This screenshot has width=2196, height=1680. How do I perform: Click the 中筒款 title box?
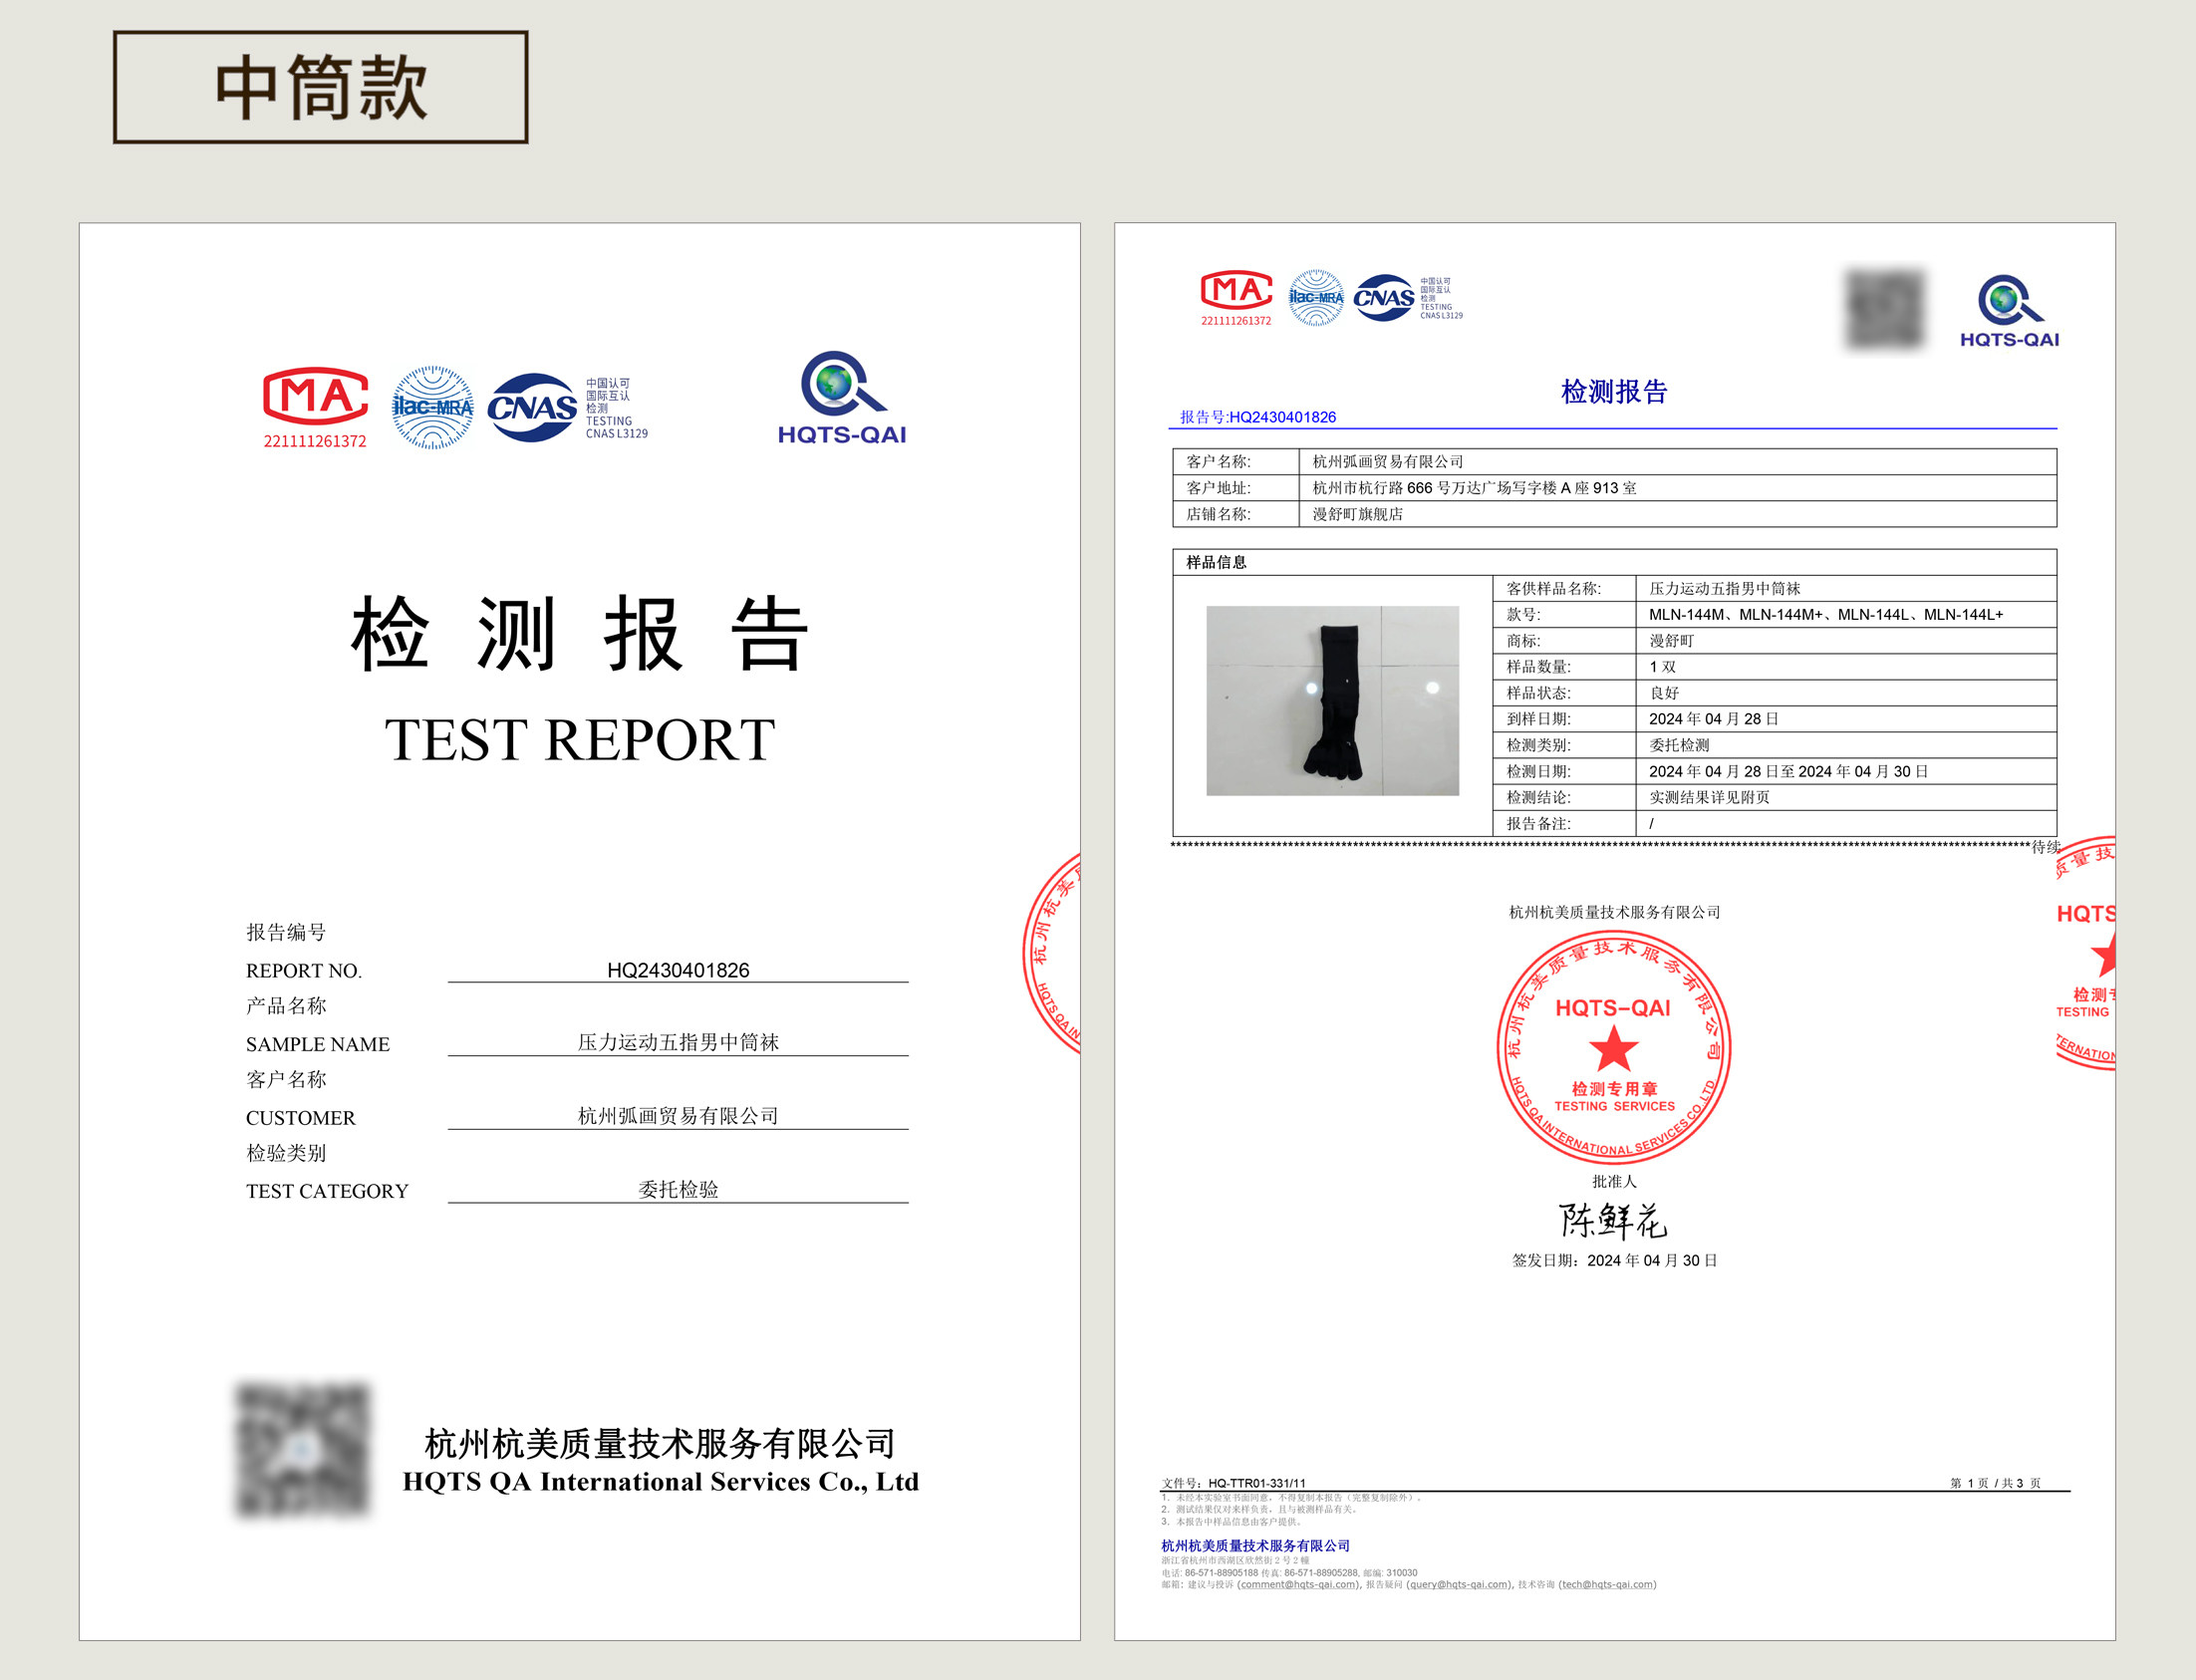tap(321, 88)
